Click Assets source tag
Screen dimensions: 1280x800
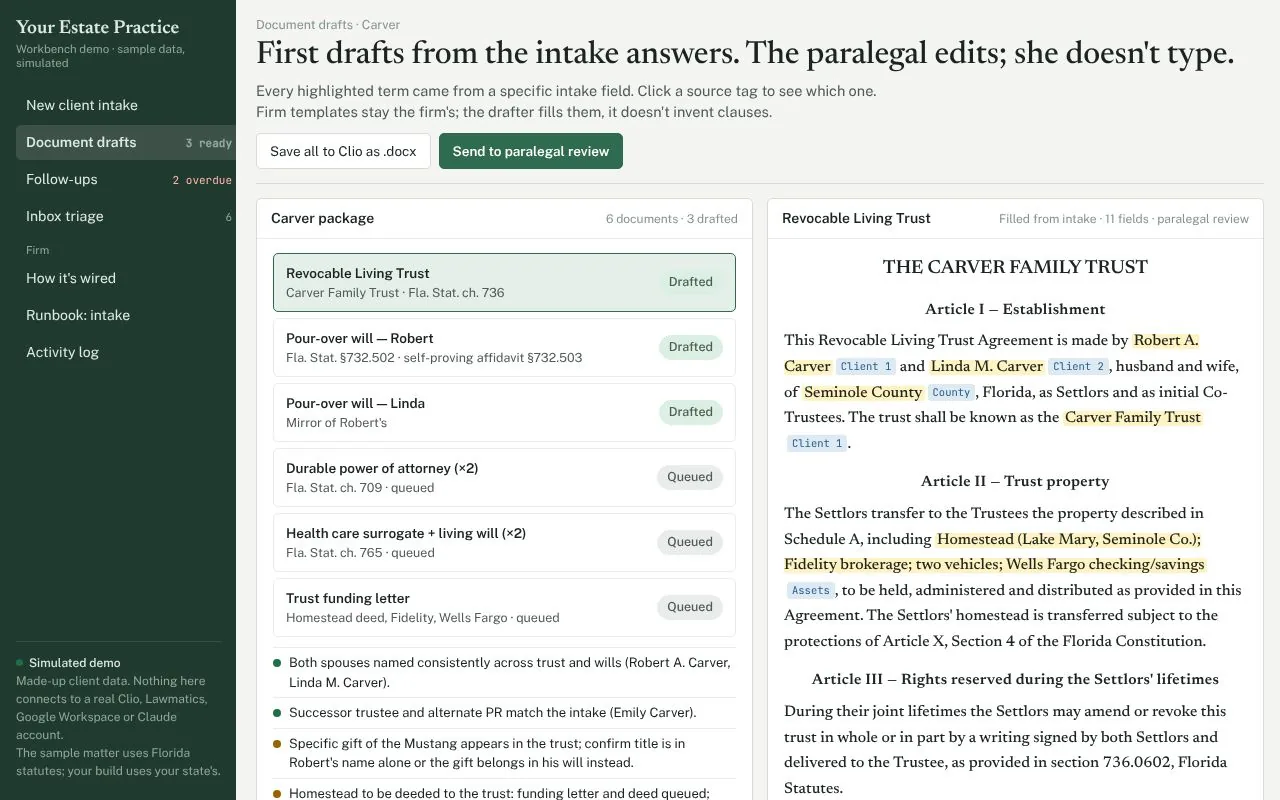coord(810,591)
